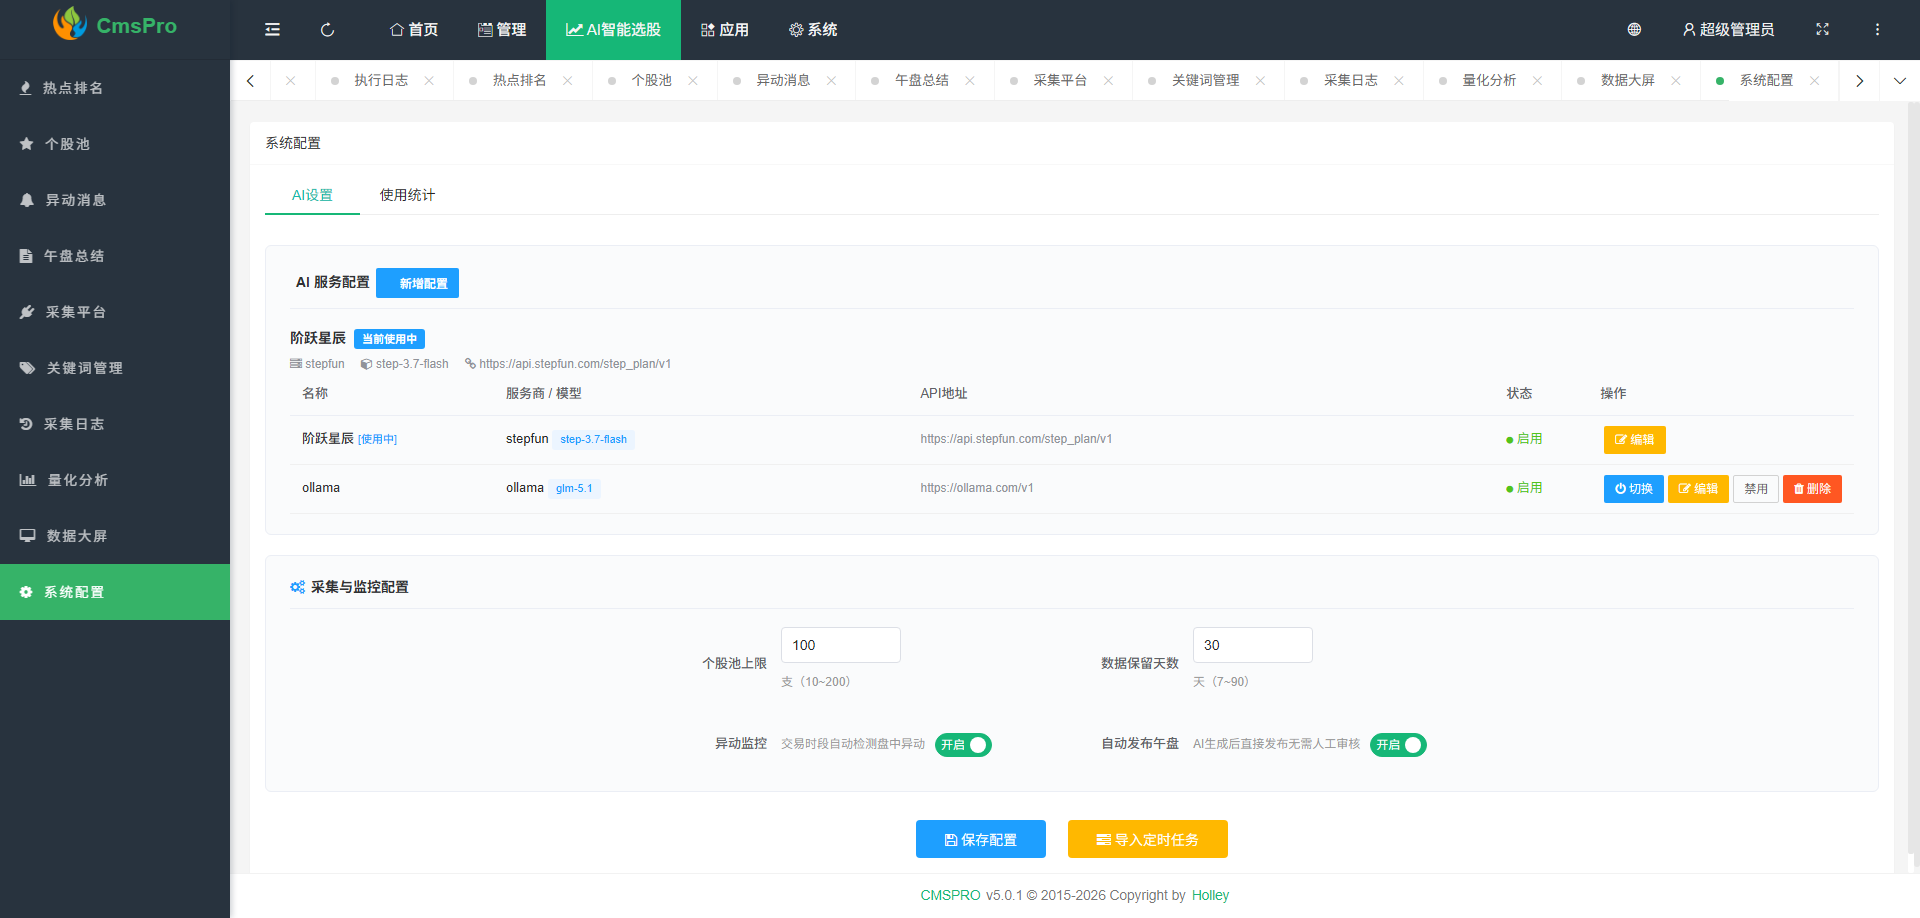The width and height of the screenshot is (1920, 918).
Task: Disable the ollama service
Action: (x=1756, y=489)
